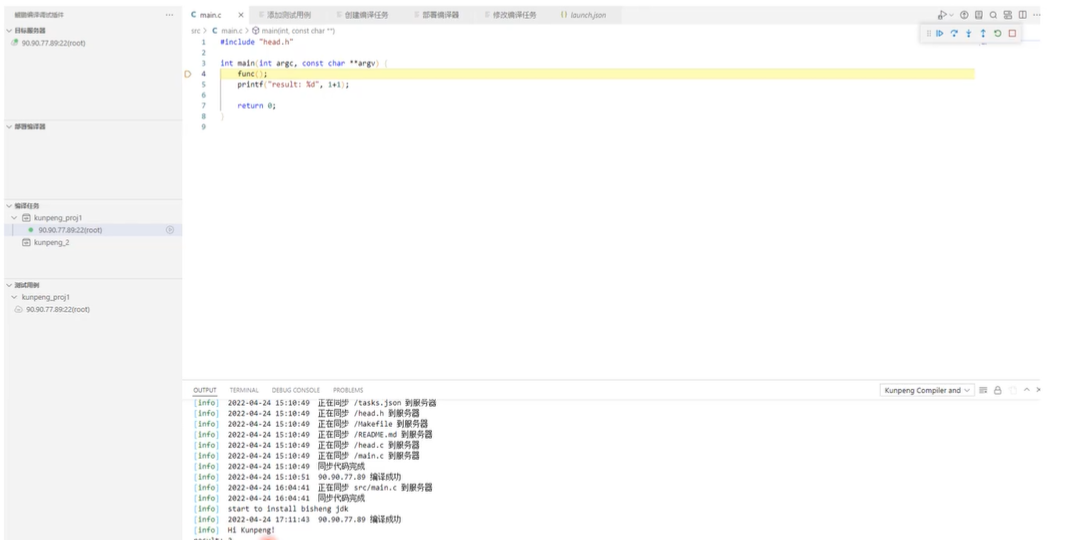
Task: Toggle output scroll lock padlock
Action: pyautogui.click(x=998, y=390)
